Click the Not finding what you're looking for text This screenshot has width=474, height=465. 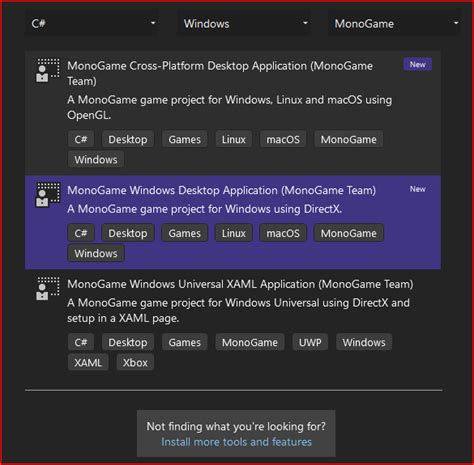tap(236, 426)
